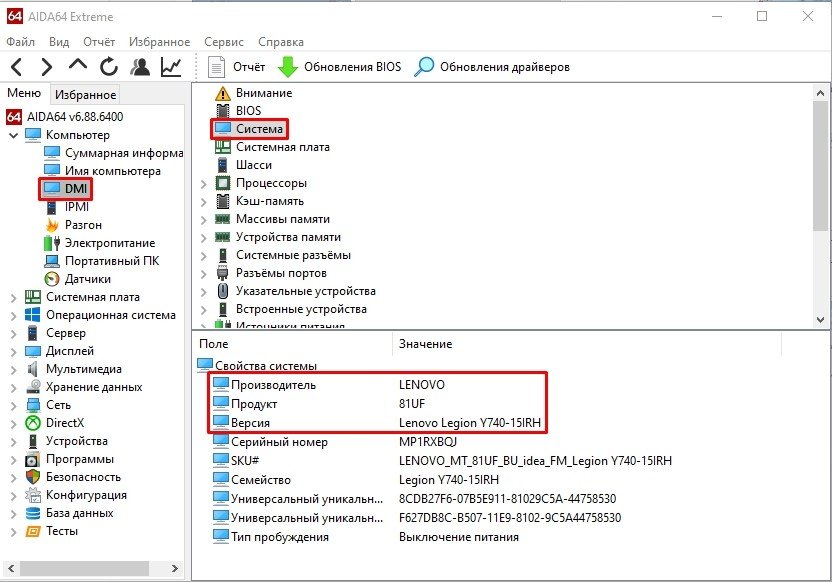Go back with the left arrow toolbar icon
Screen dimensions: 832x582
click(16, 67)
